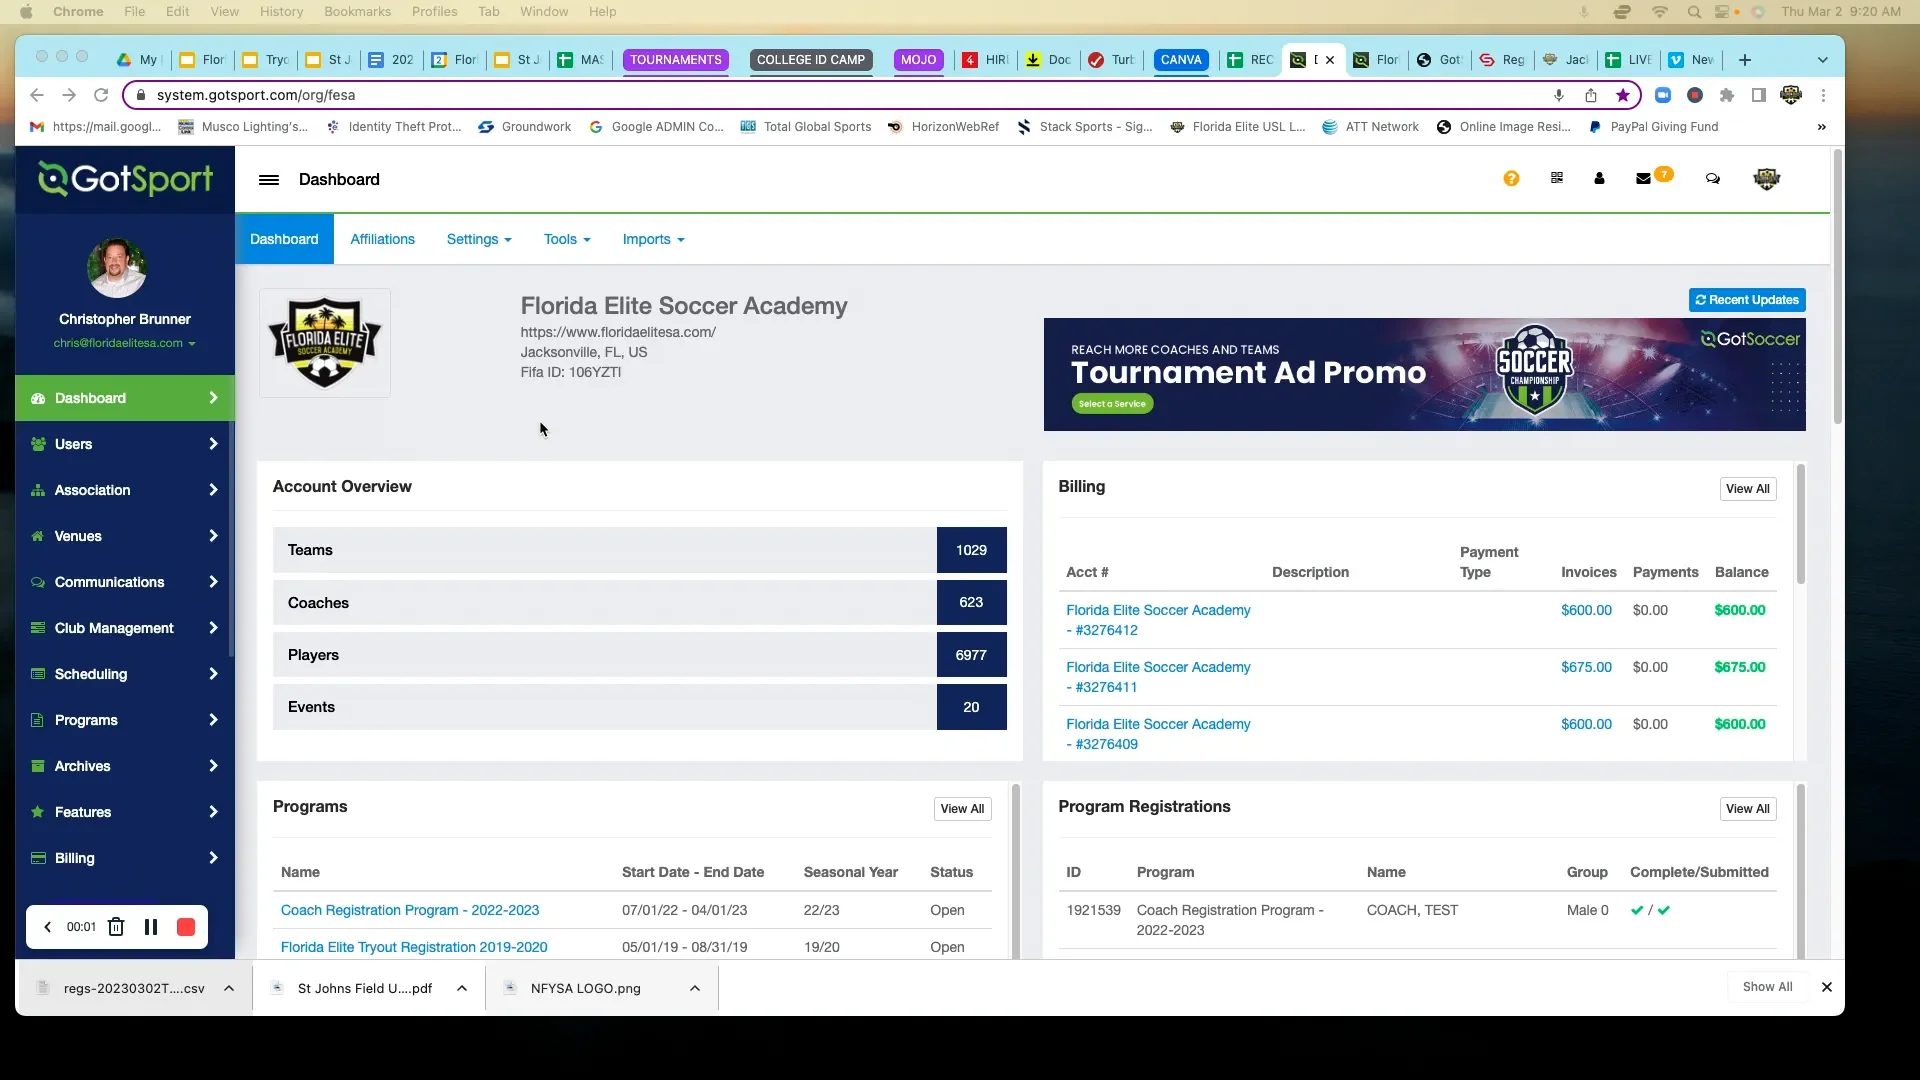The height and width of the screenshot is (1080, 1920).
Task: Open the chat bubbles icon in the header
Action: tap(1712, 178)
